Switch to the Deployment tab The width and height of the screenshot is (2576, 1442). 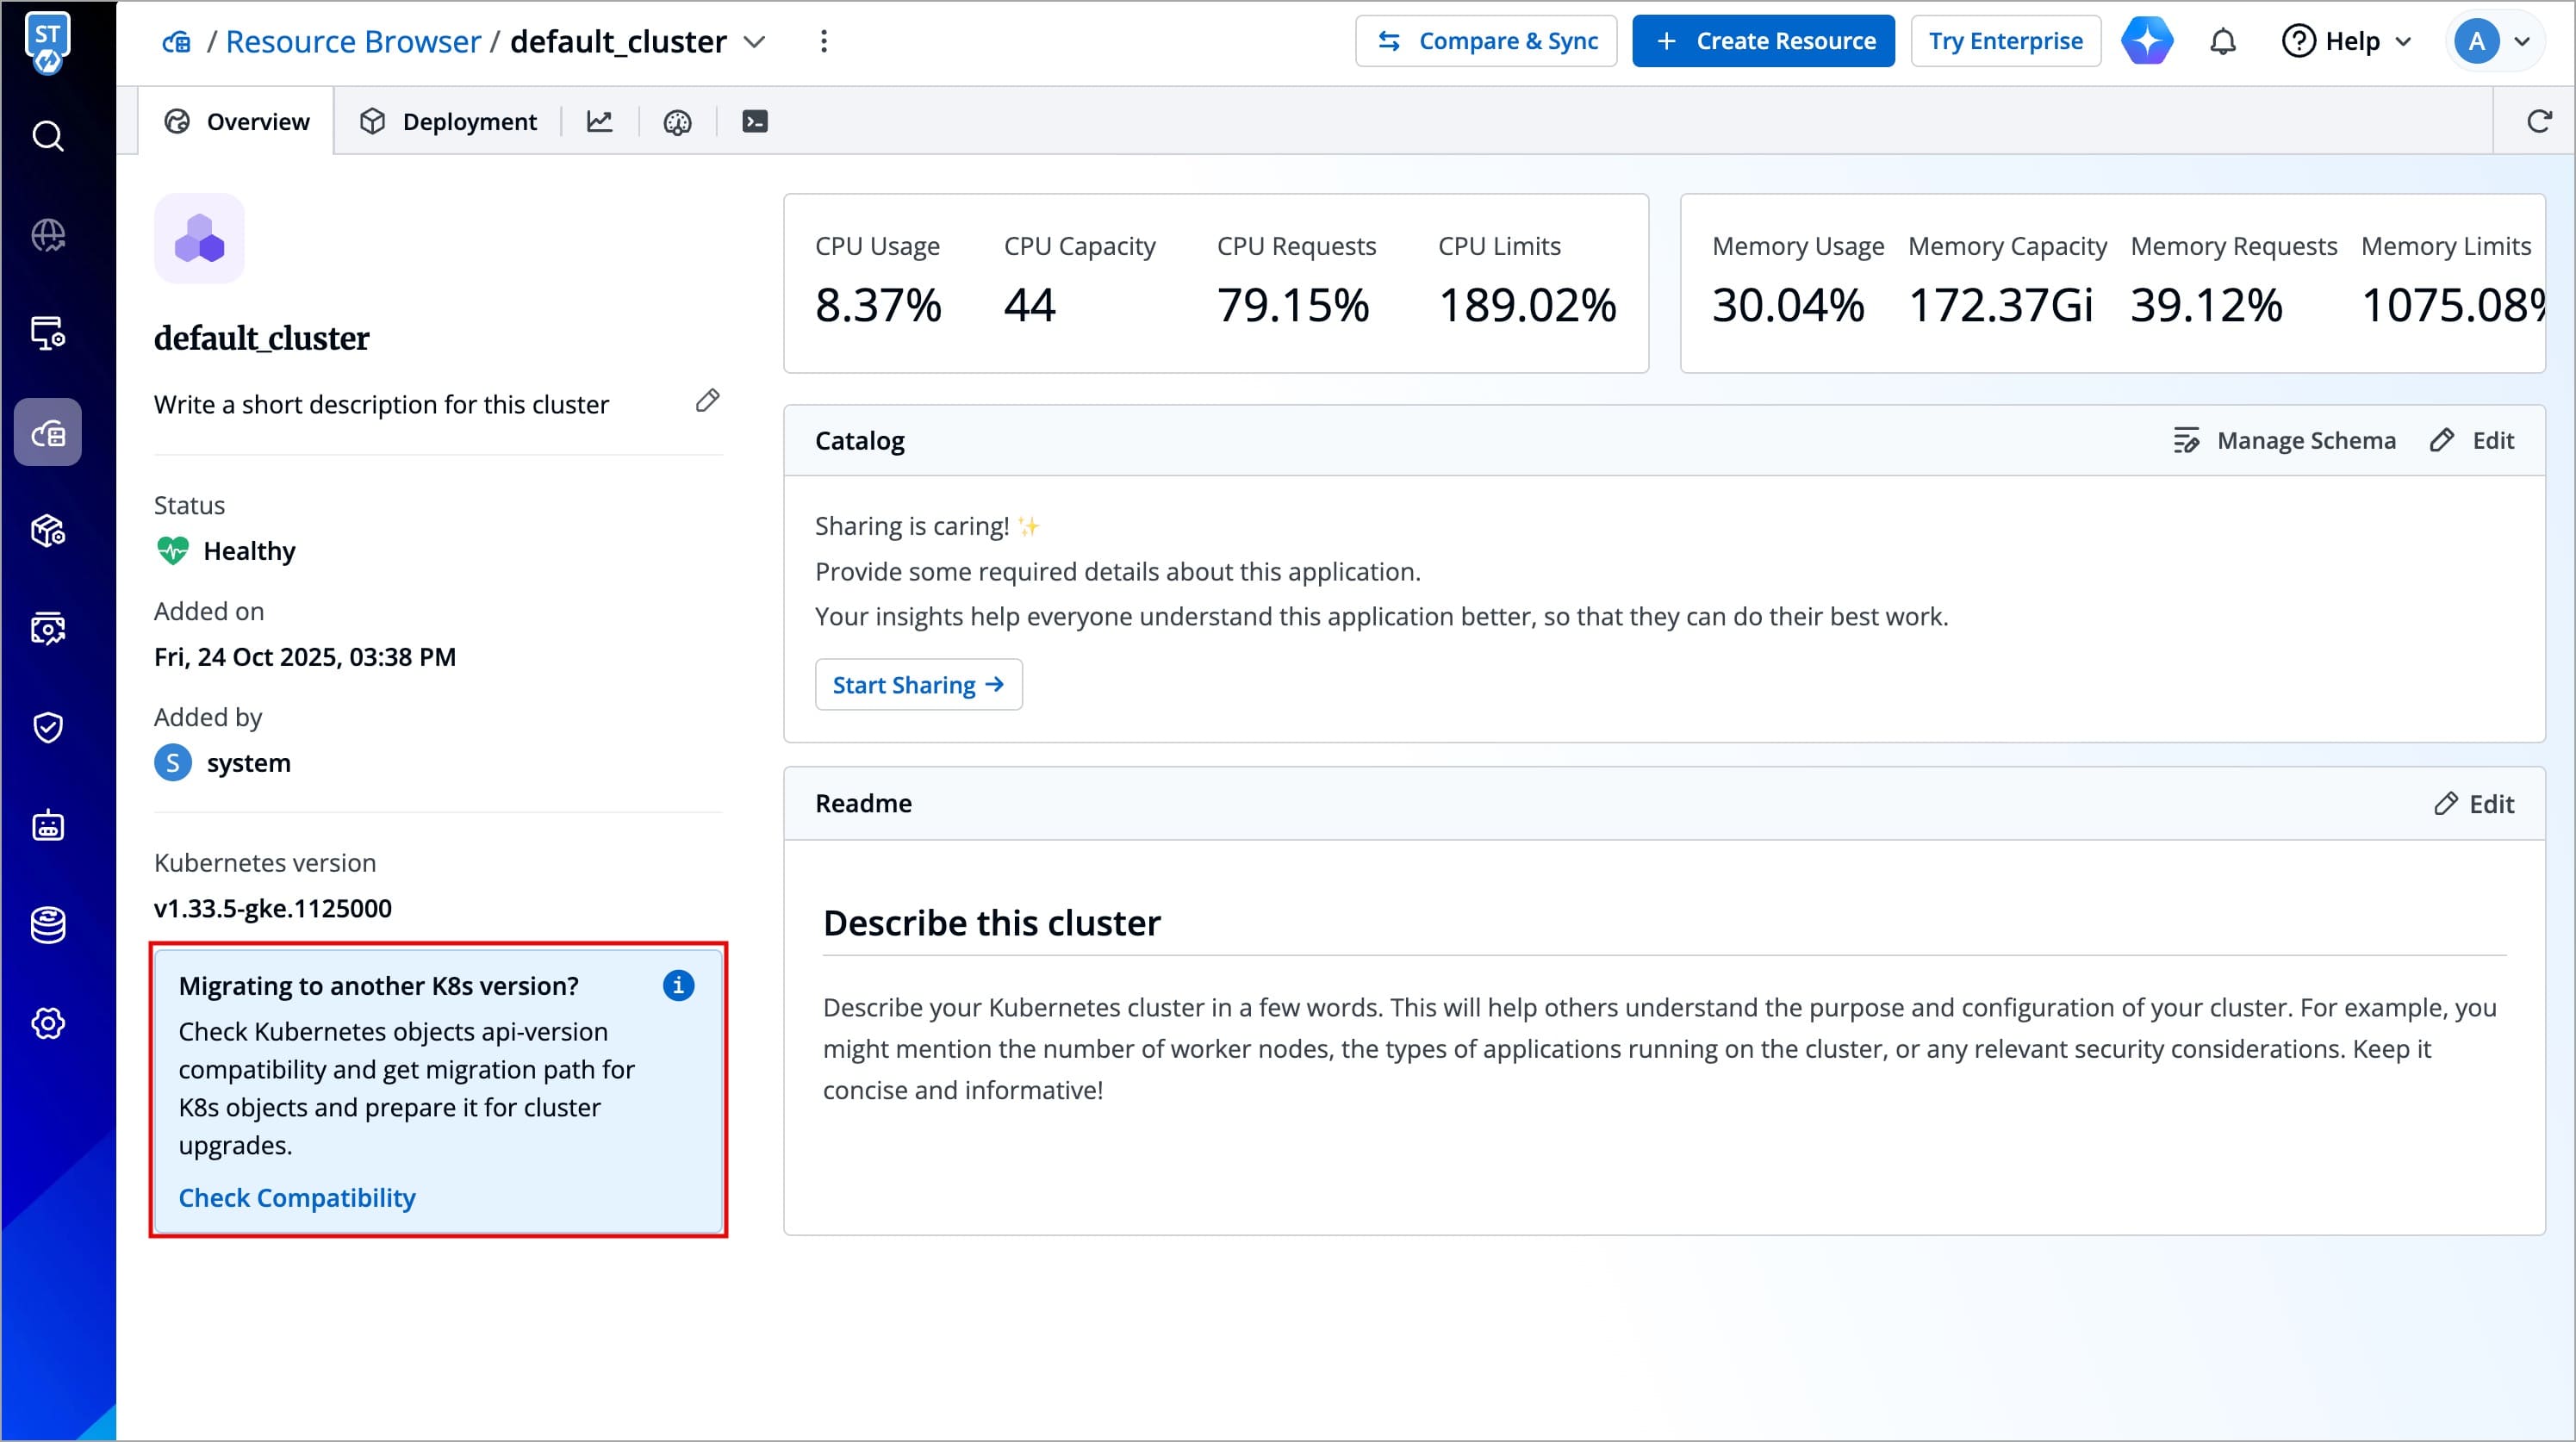click(x=448, y=122)
